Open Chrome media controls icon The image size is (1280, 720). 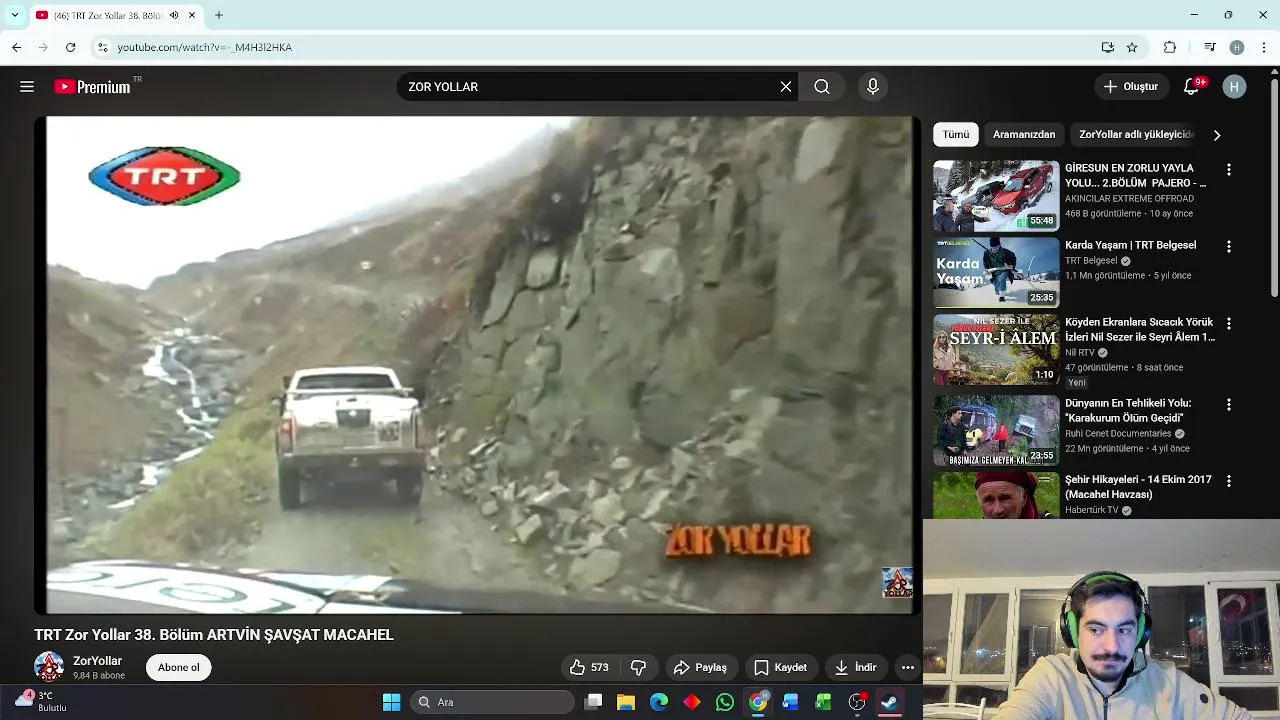click(x=1210, y=47)
